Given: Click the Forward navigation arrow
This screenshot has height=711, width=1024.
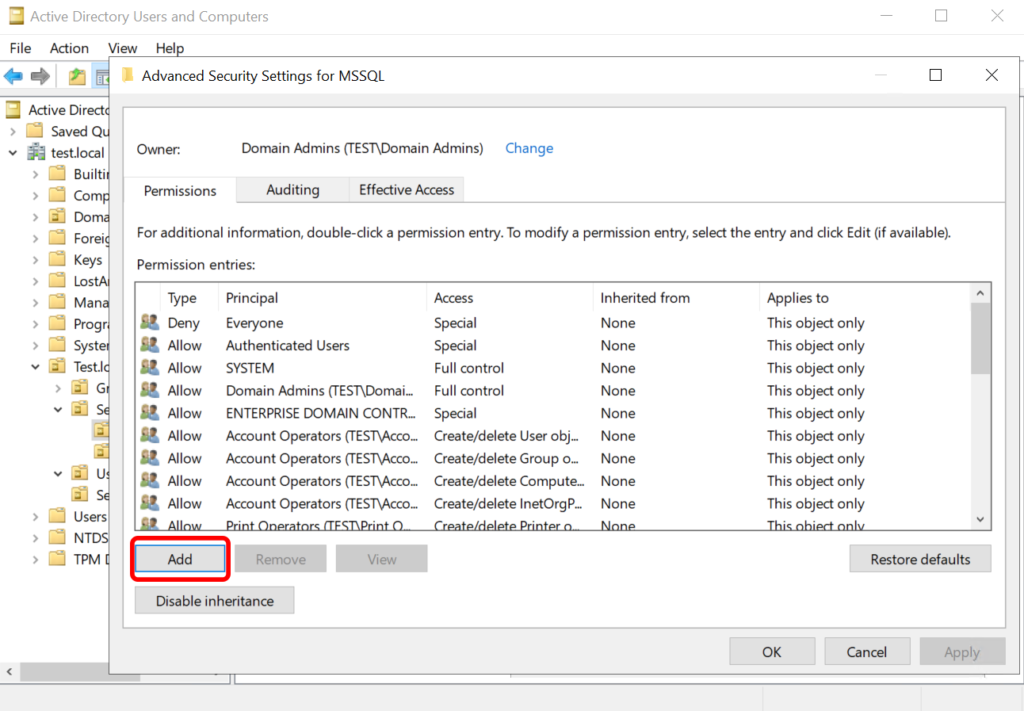Looking at the screenshot, I should pos(40,75).
